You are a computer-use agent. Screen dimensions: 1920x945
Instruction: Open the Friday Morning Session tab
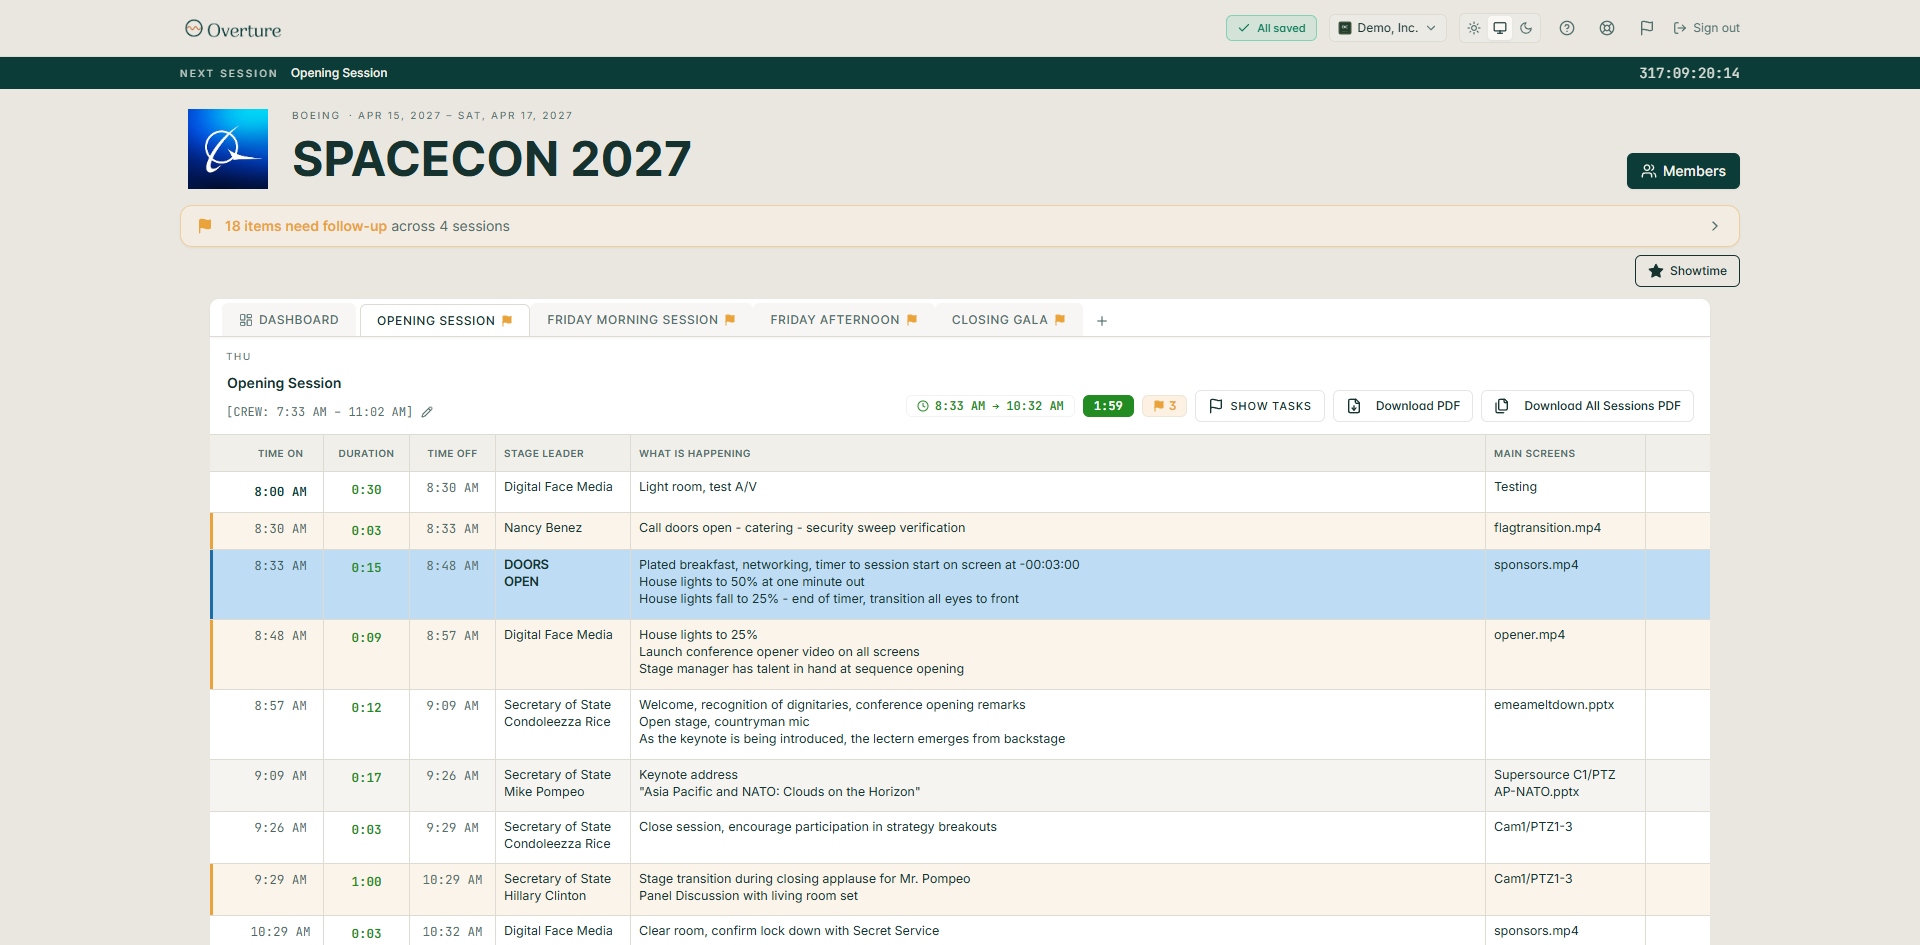[x=641, y=320]
